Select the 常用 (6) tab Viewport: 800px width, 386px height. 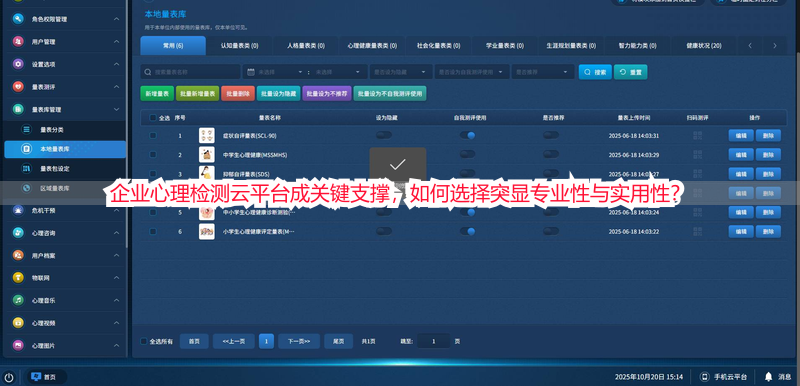[173, 45]
